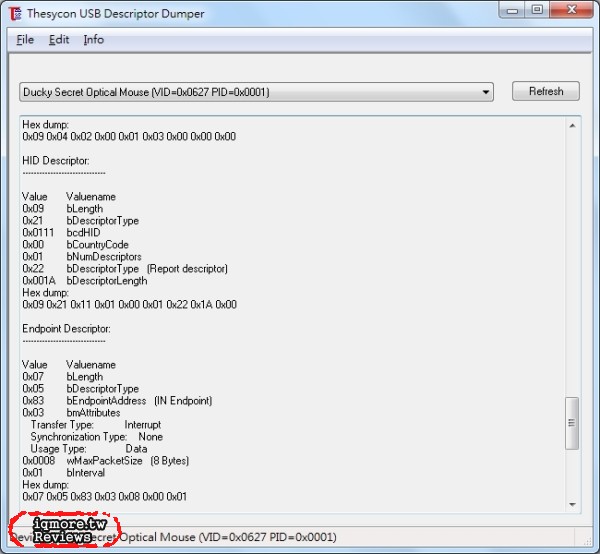Screen dimensions: 600x554
Task: Click the 'Endpoint Descriptor:' heading text
Action: click(x=66, y=329)
